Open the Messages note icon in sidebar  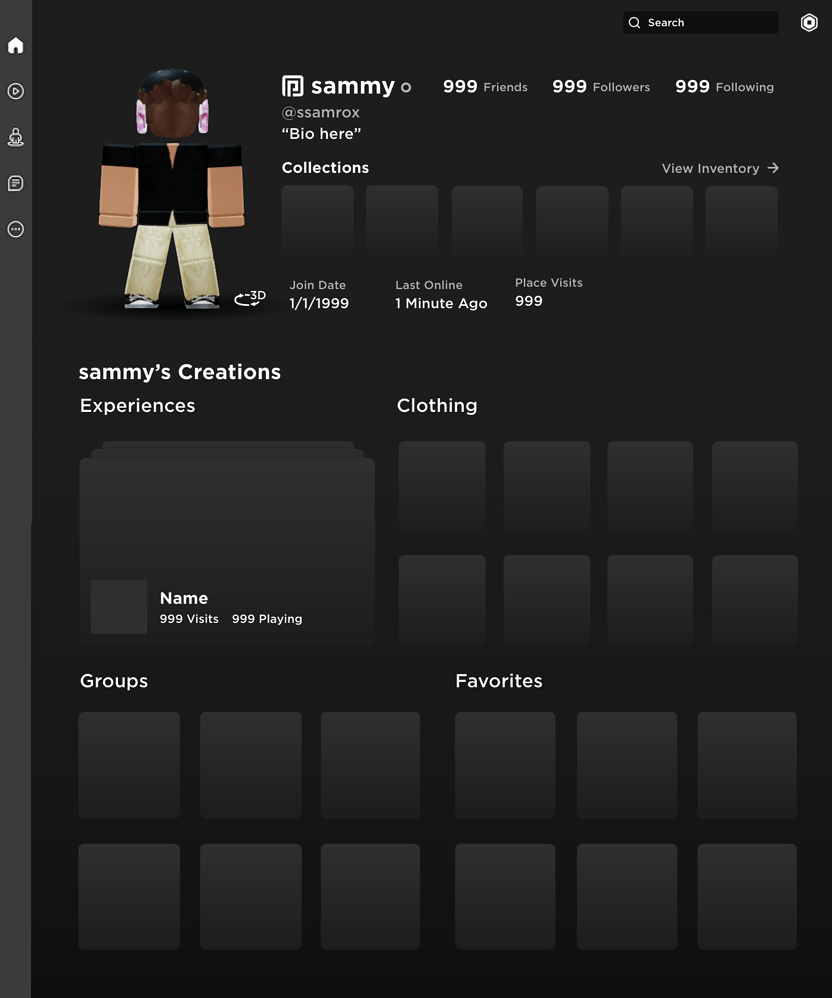tap(15, 183)
